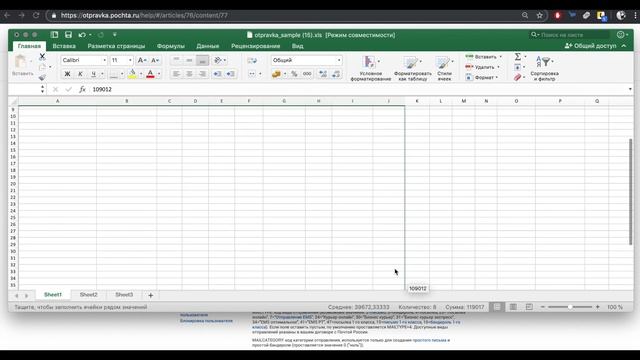Undo the last action in Excel
640x360 pixels.
click(x=82, y=35)
